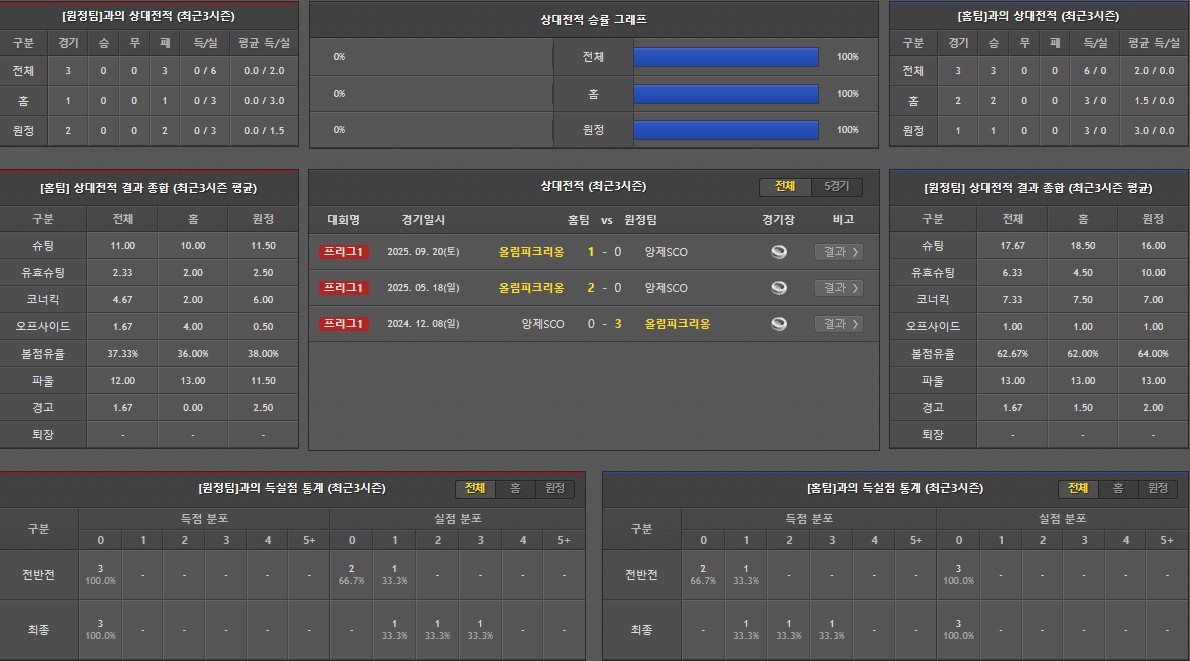Select 전체 in the 상대전적 match list
The image size is (1190, 661).
coord(785,187)
